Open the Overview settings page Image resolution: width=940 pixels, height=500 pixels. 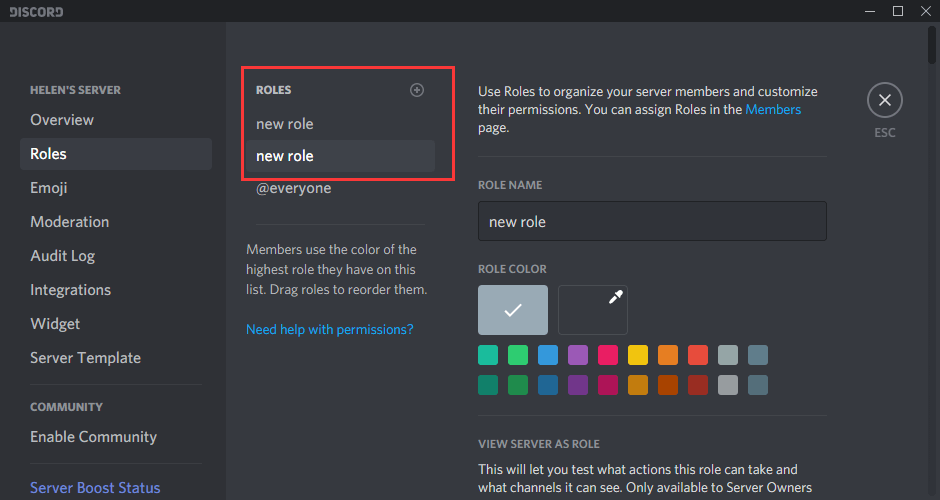pos(62,120)
